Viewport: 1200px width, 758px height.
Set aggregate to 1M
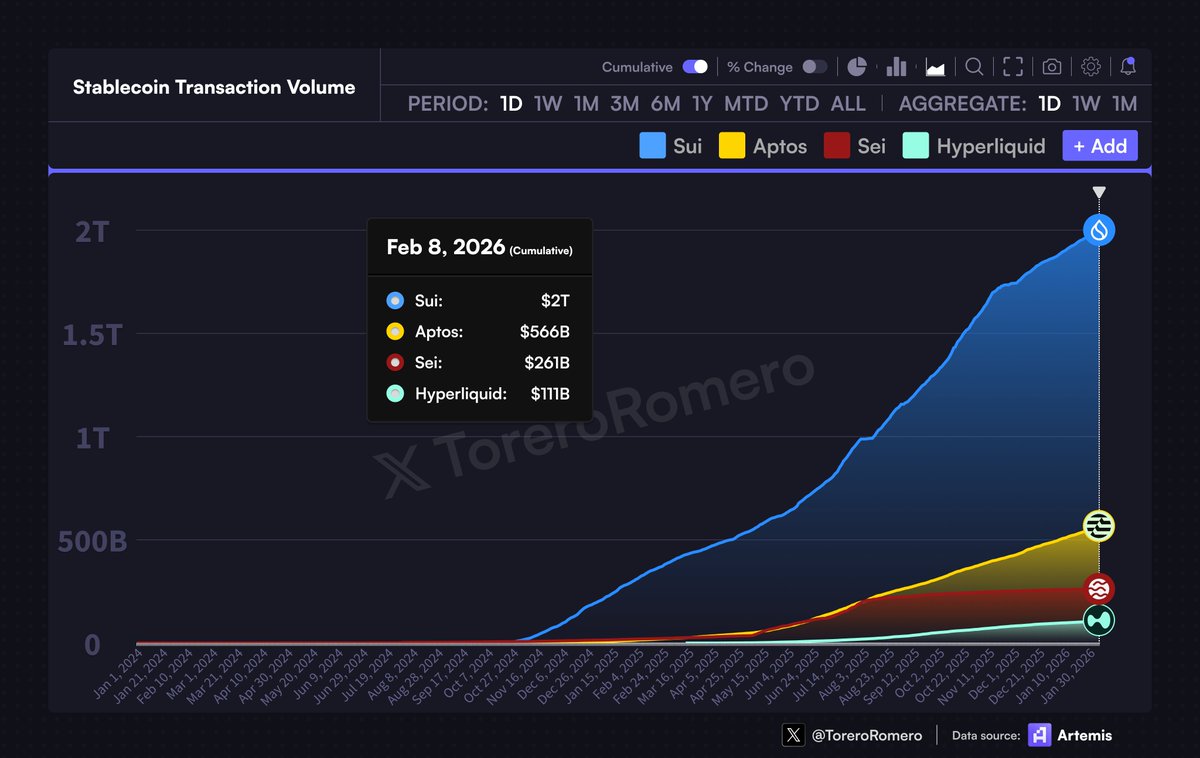1124,104
